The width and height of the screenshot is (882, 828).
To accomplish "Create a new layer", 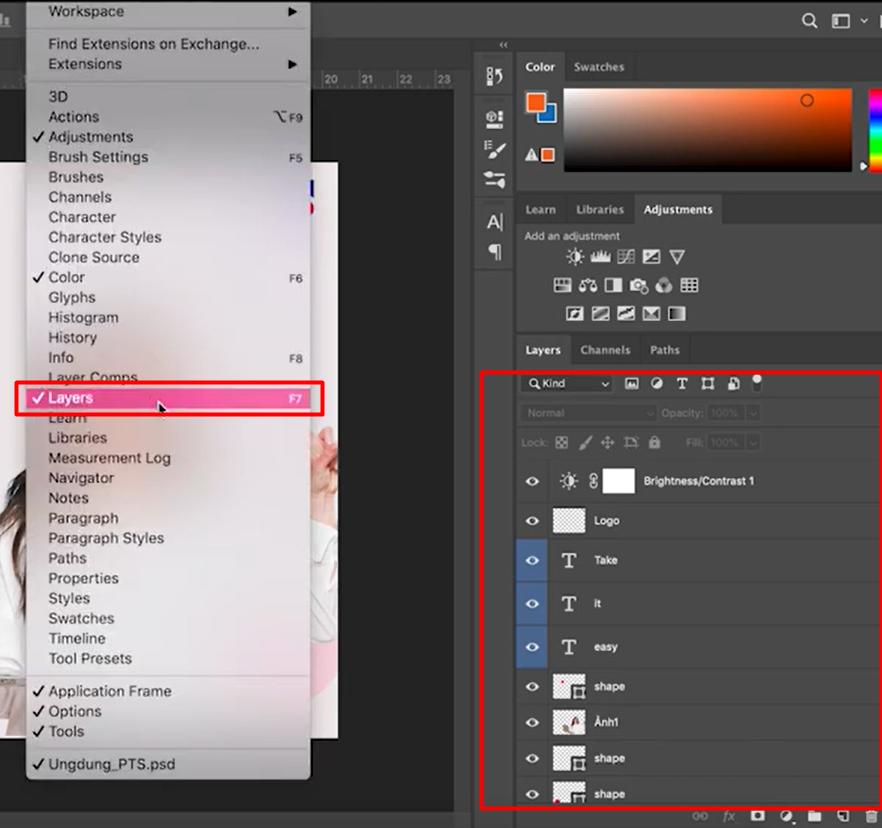I will [x=843, y=815].
